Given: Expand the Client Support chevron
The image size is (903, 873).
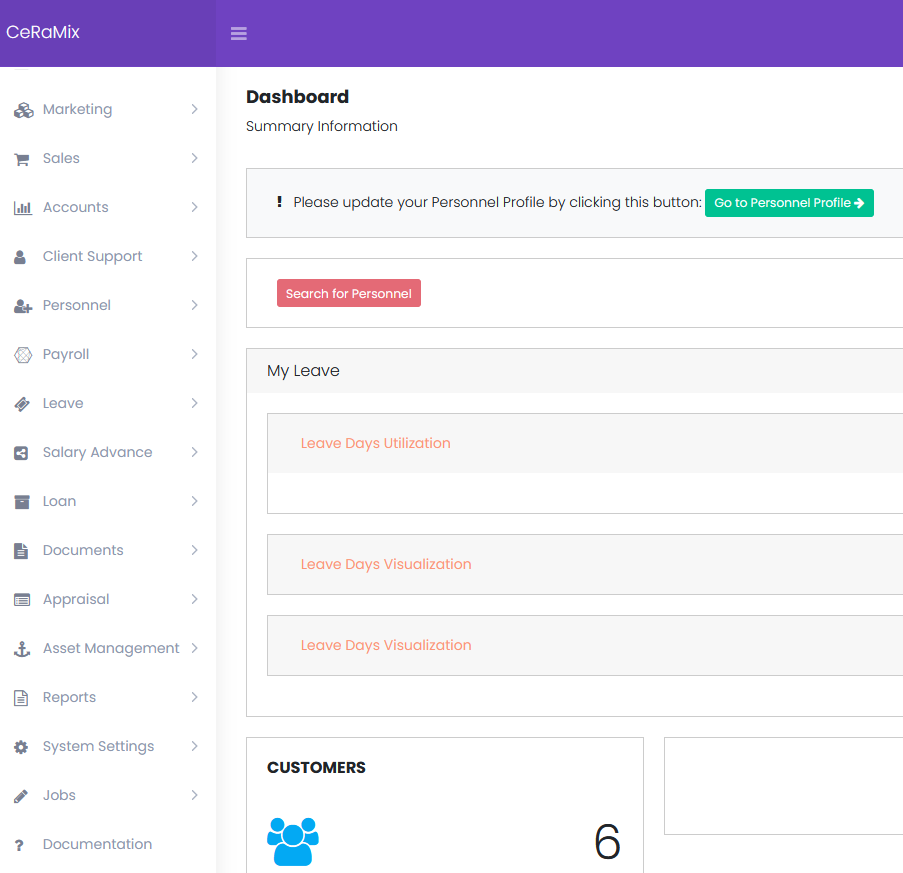Looking at the screenshot, I should point(195,256).
